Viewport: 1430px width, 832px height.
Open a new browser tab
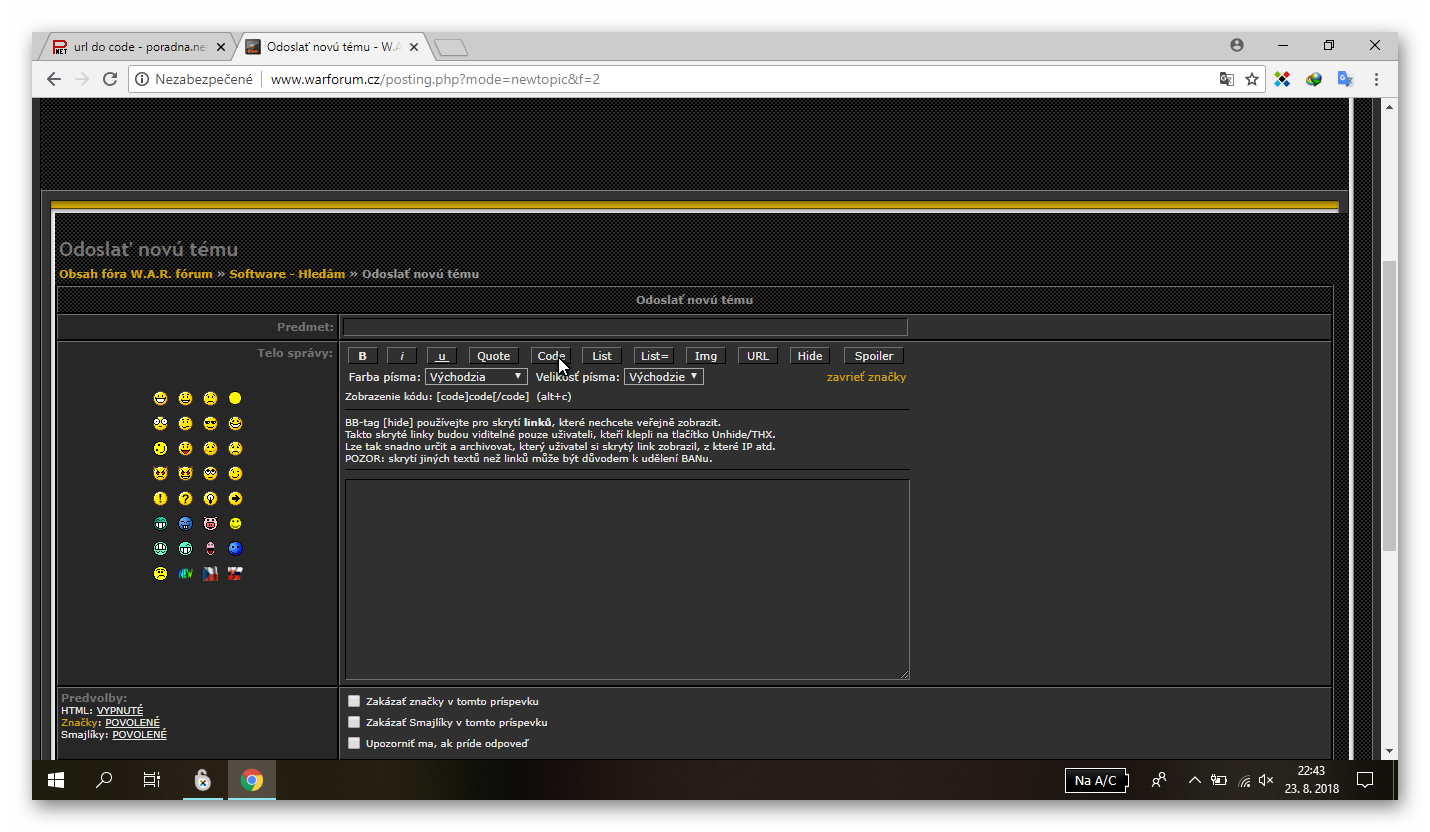[x=452, y=47]
